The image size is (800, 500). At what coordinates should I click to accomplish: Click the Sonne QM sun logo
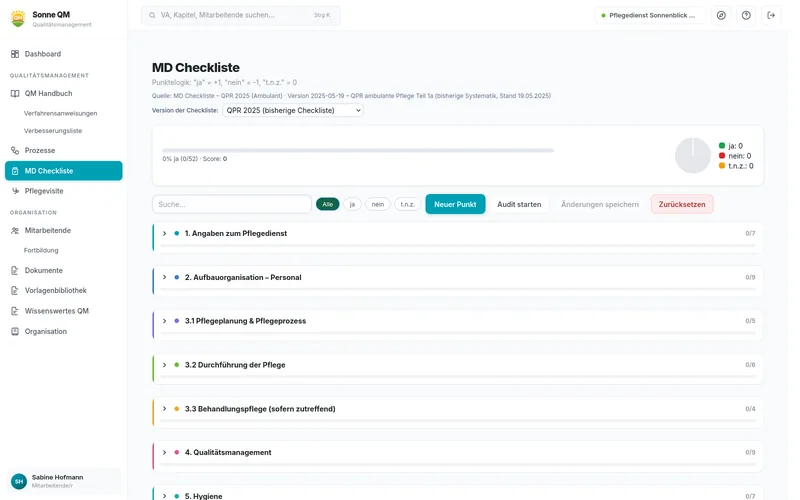[18, 18]
